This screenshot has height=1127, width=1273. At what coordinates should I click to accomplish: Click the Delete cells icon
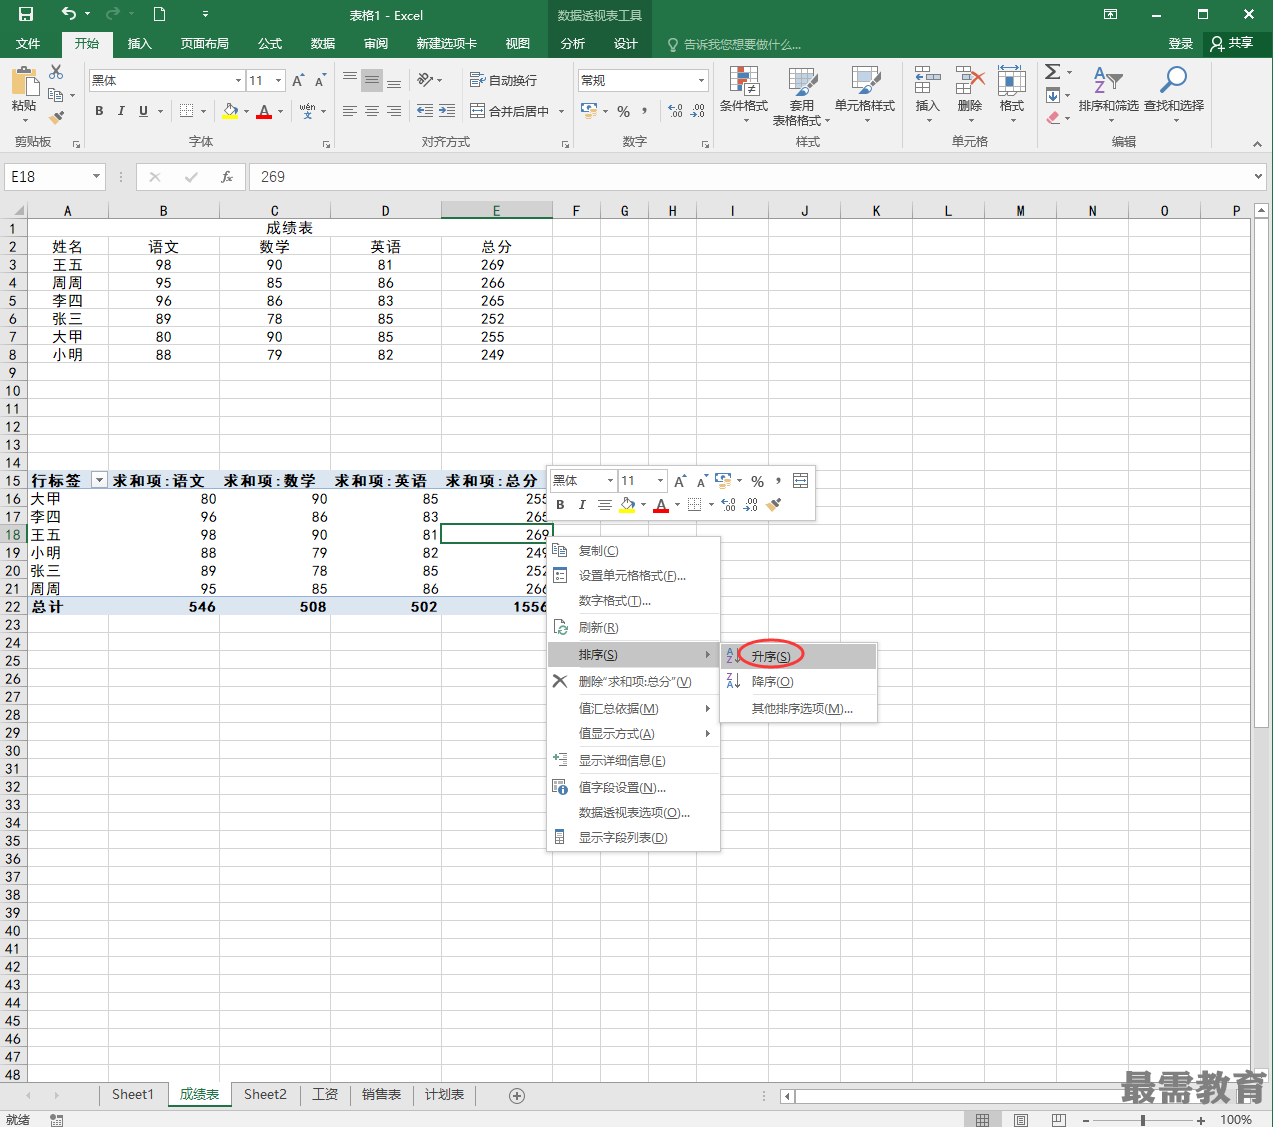tap(969, 82)
